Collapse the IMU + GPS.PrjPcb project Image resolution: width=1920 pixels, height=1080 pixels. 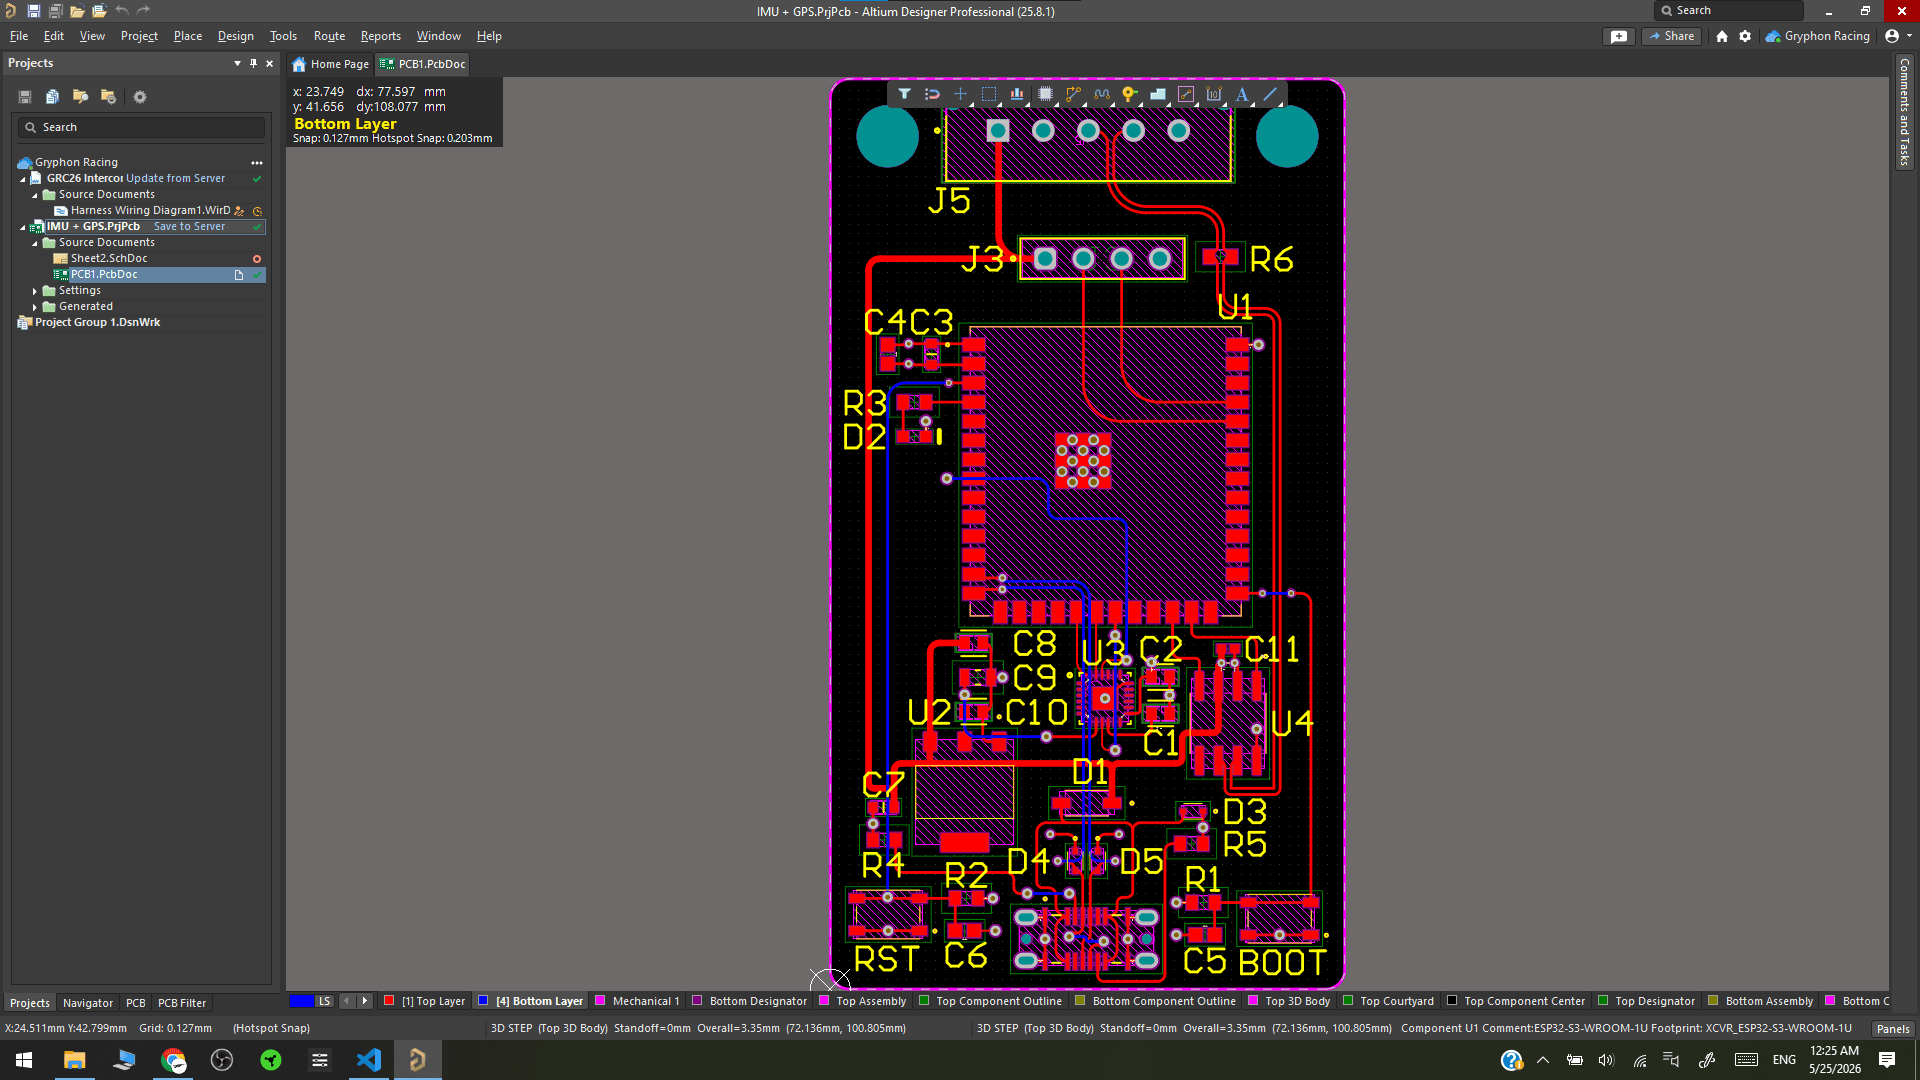[23, 227]
